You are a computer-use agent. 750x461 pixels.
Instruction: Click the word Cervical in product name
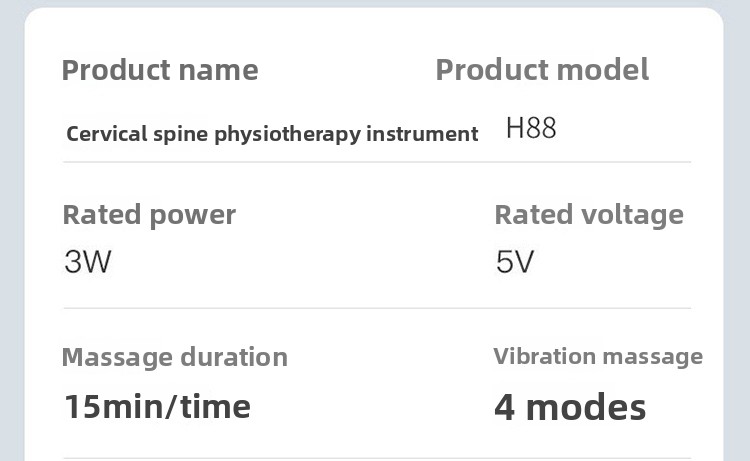(x=107, y=133)
